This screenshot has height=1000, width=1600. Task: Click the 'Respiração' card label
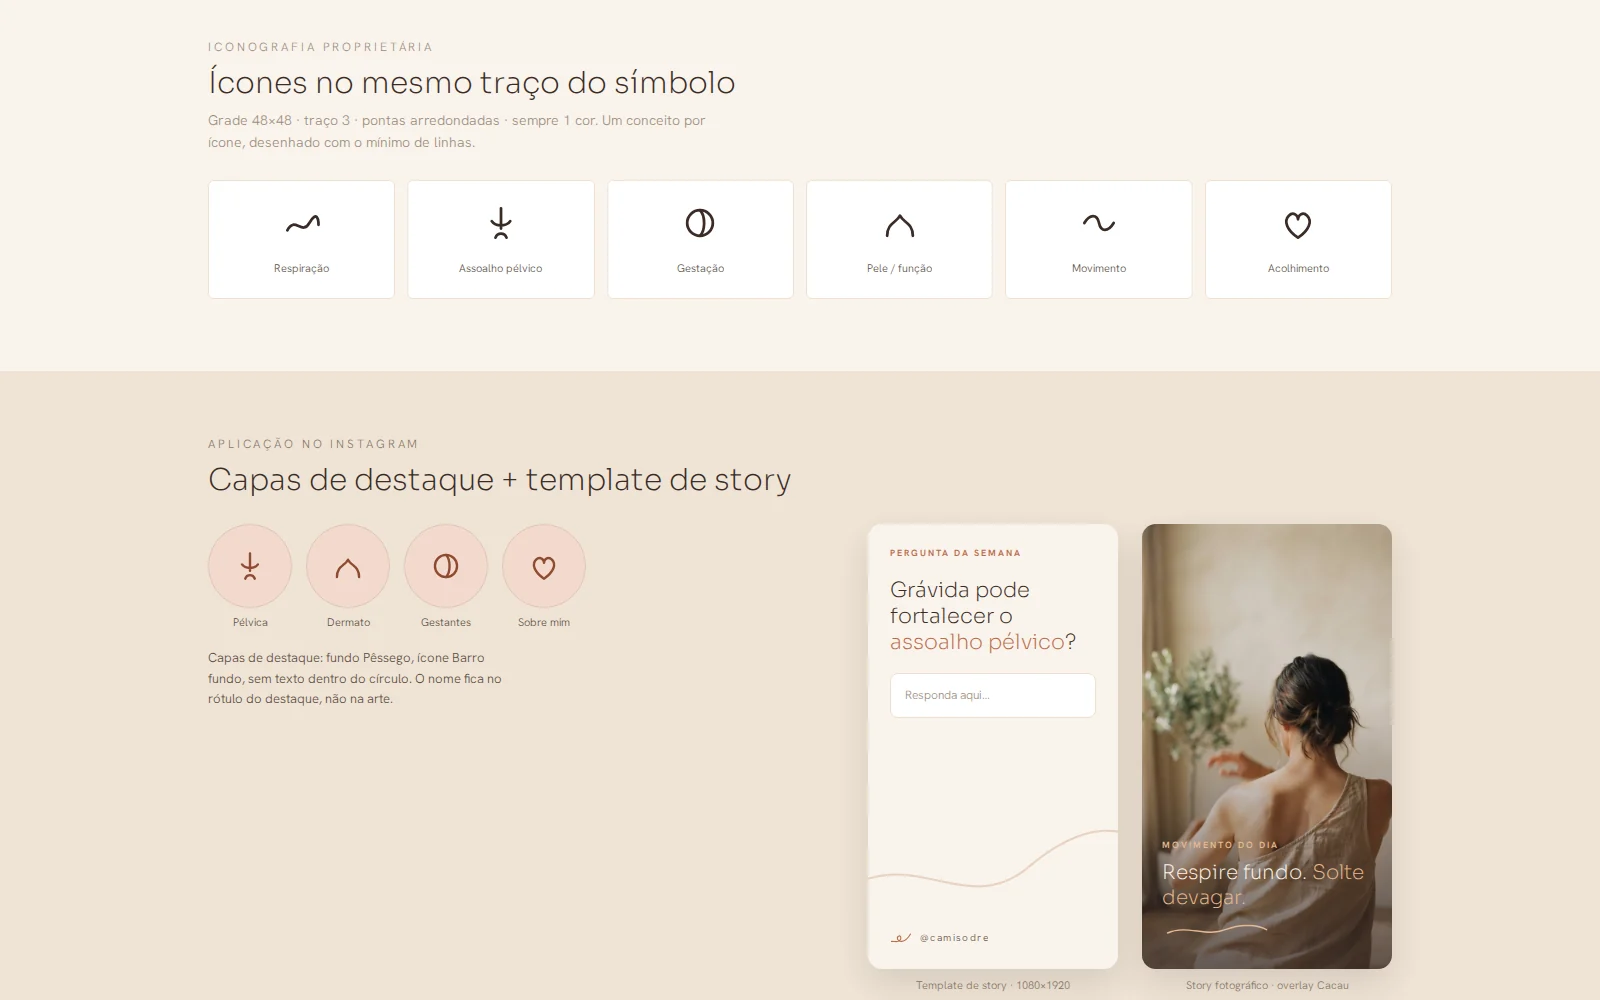(x=302, y=268)
